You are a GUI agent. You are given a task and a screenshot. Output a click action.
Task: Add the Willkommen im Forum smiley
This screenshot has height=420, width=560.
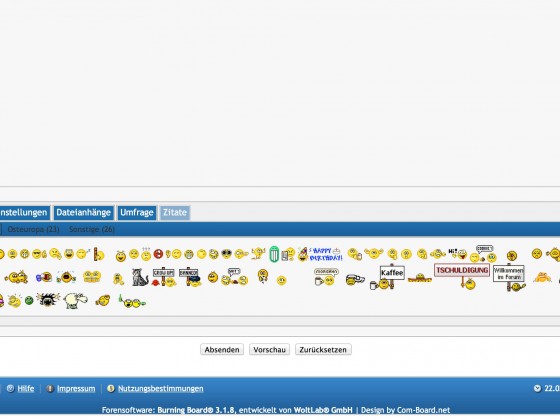(x=509, y=278)
